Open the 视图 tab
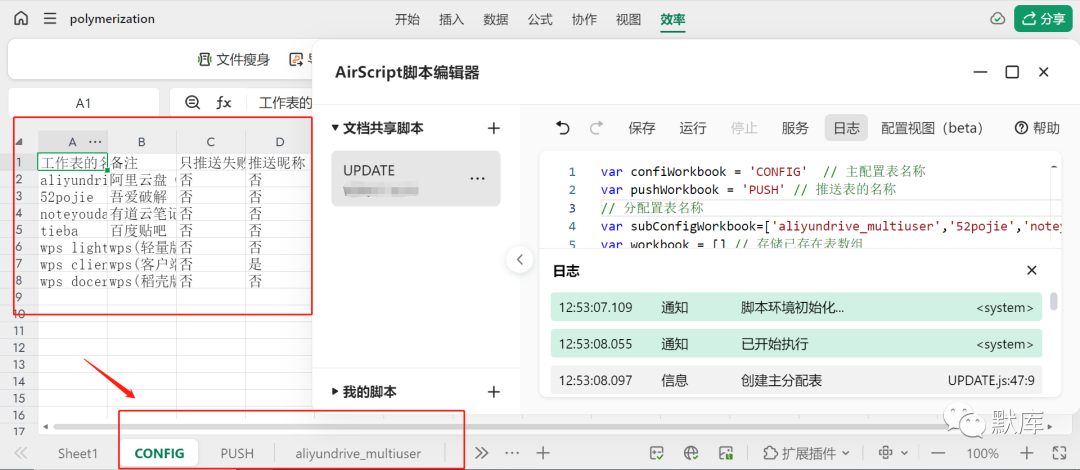Viewport: 1080px width, 470px height. tap(628, 19)
